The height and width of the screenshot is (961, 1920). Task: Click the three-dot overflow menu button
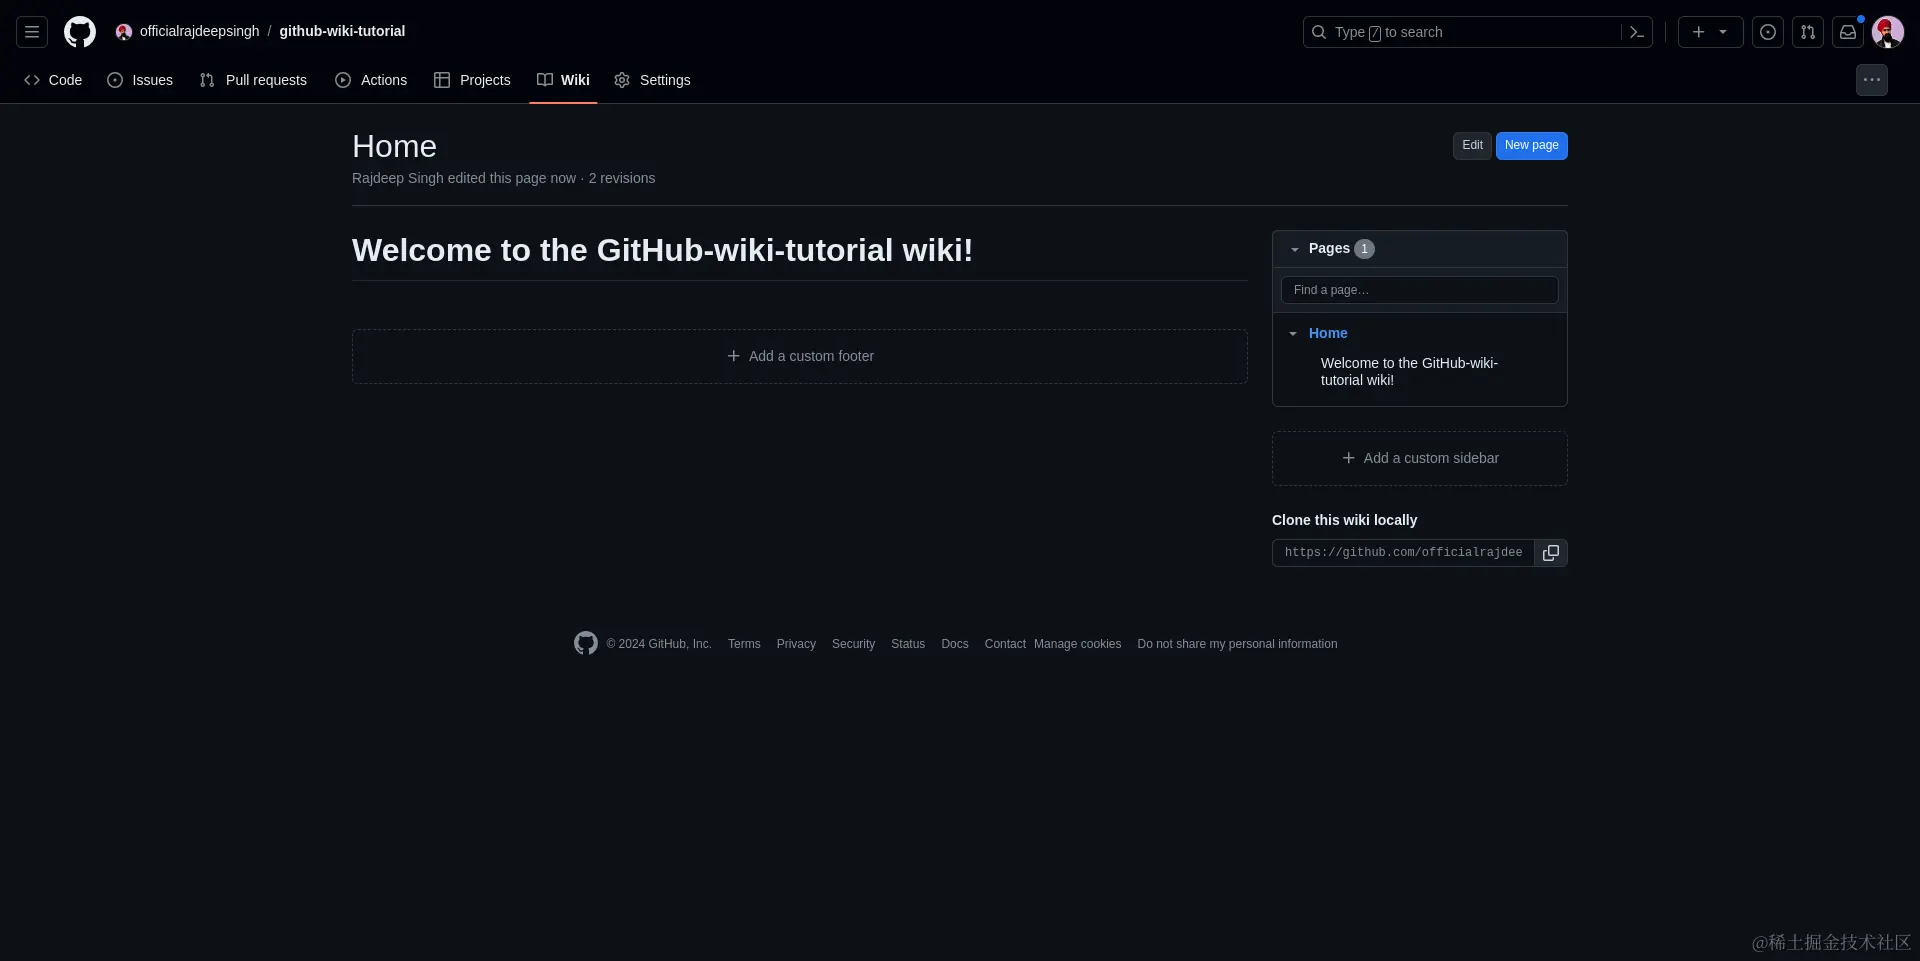click(1872, 80)
